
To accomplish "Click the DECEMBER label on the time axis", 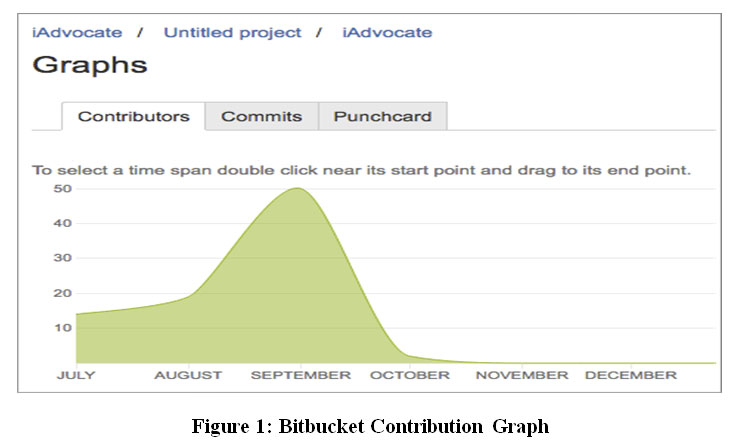I will (x=630, y=375).
